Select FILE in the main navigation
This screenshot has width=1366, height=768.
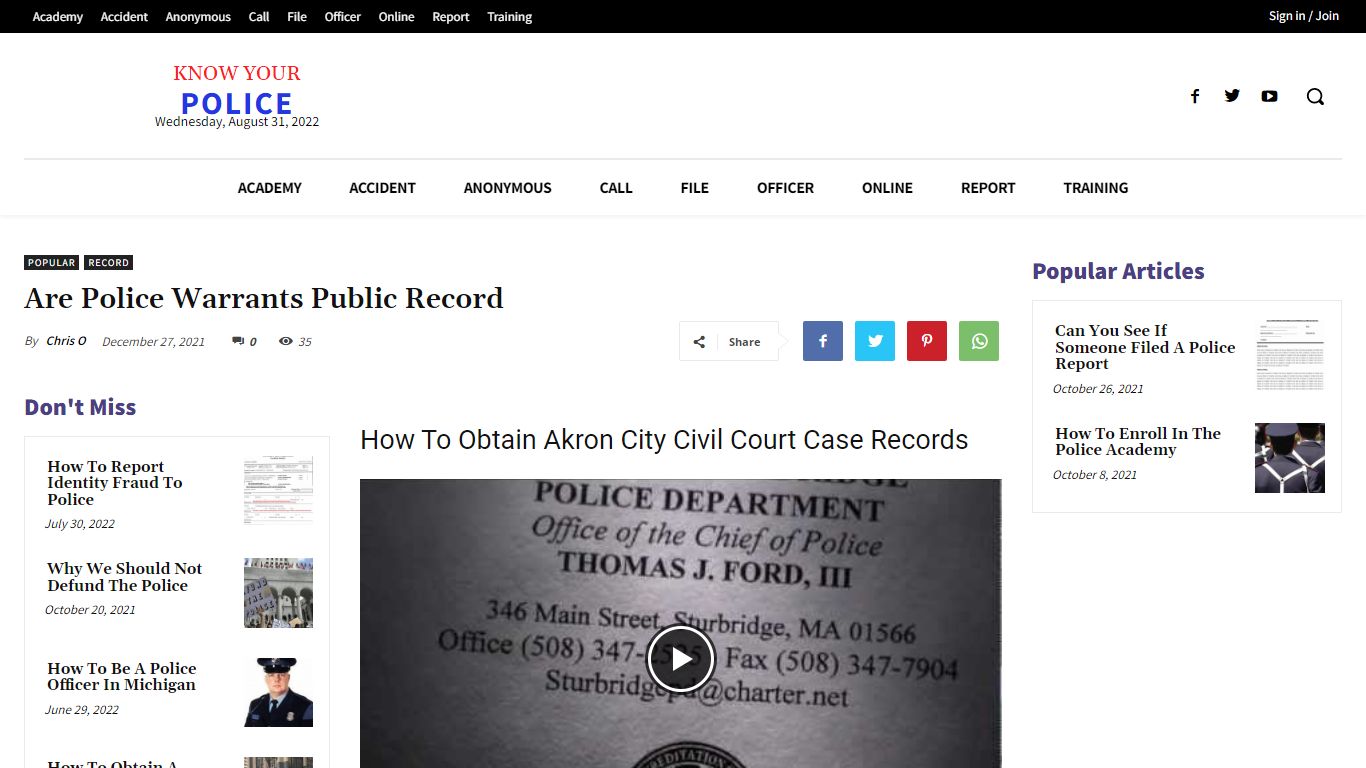tap(694, 188)
